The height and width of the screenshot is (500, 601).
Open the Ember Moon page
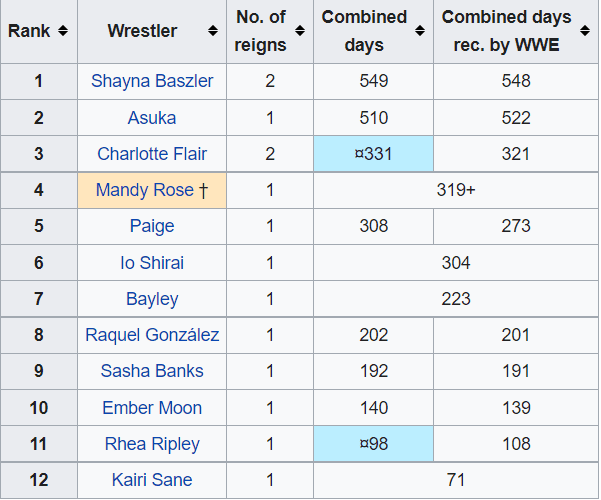(x=152, y=408)
